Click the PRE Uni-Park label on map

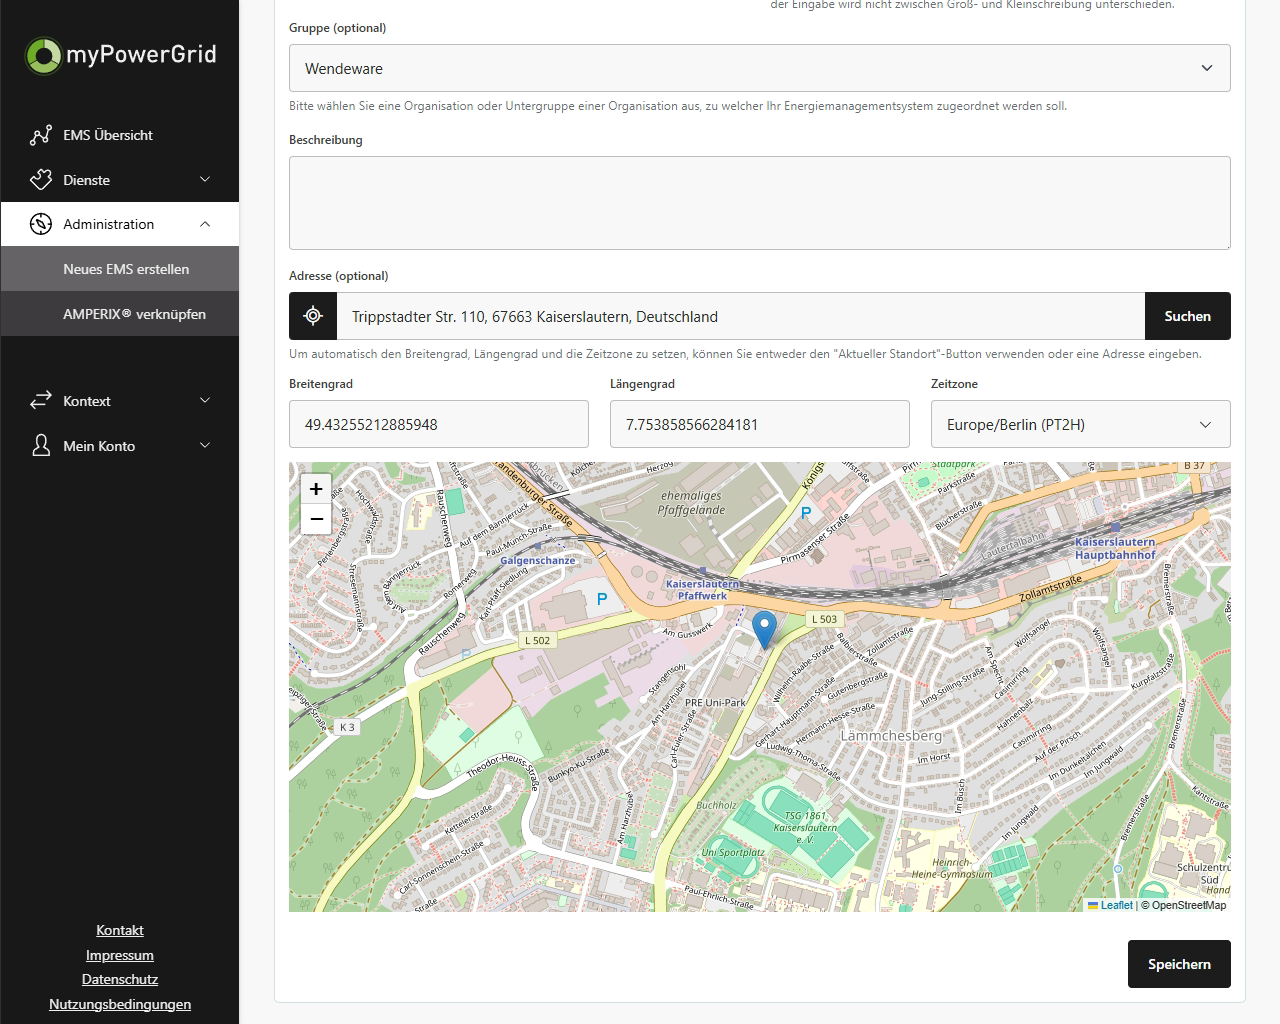pyautogui.click(x=715, y=702)
